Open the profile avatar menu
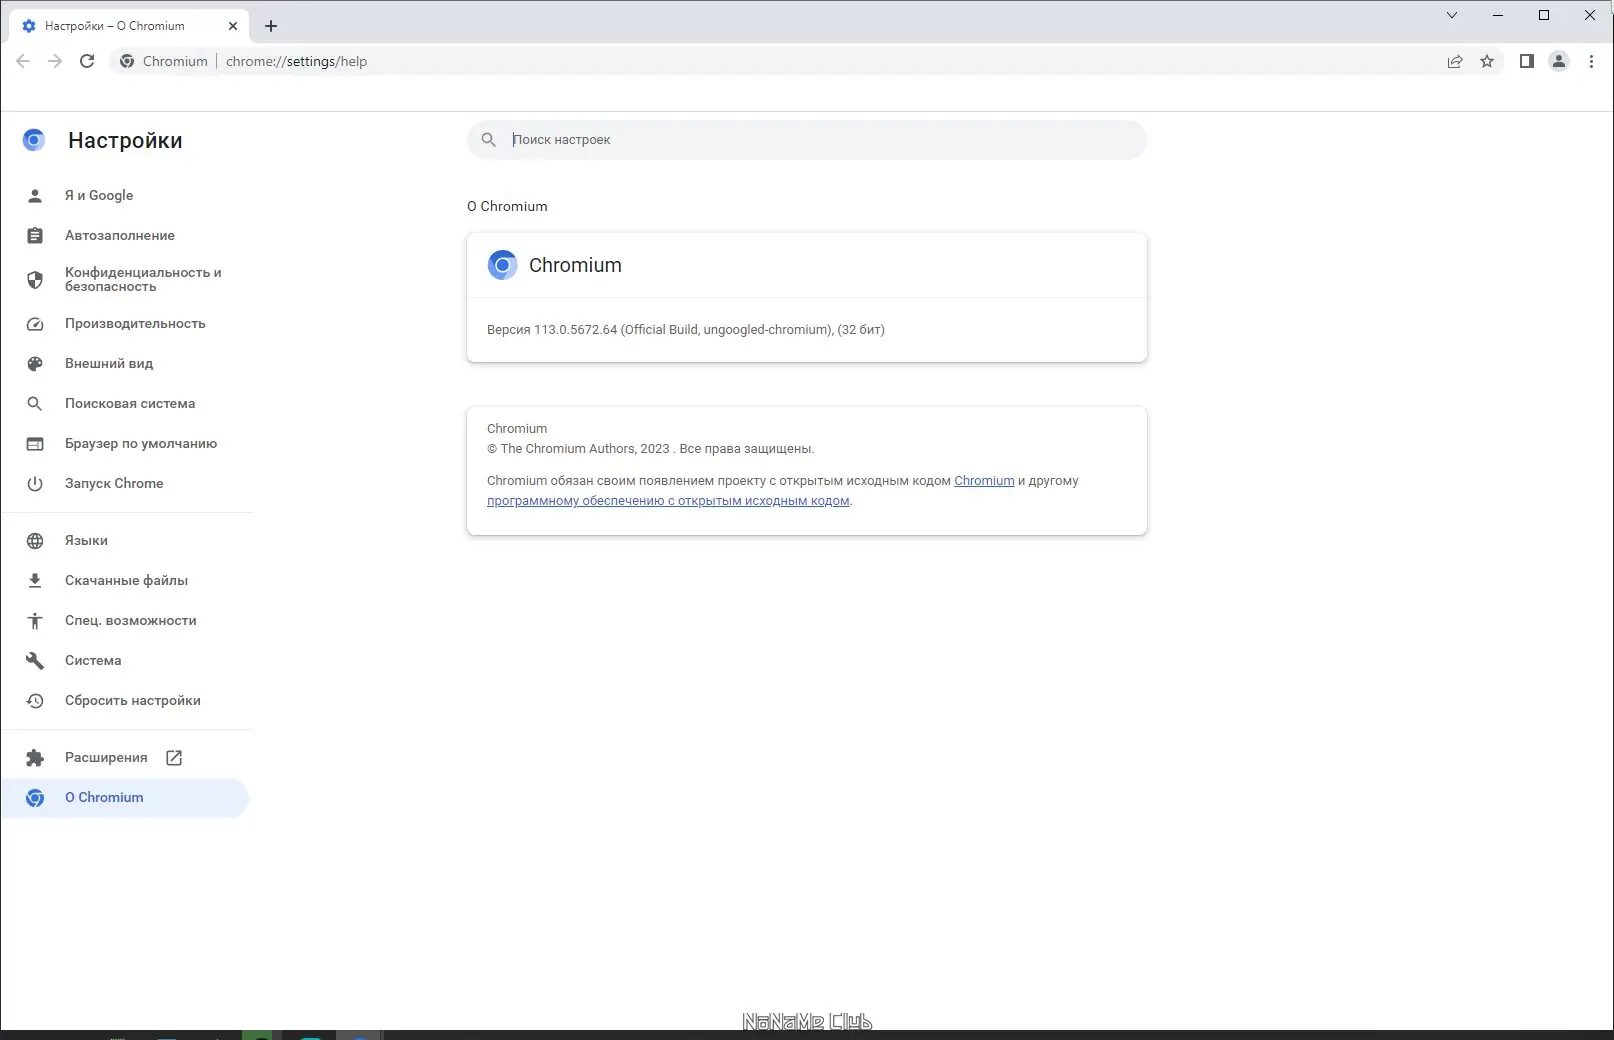The image size is (1614, 1040). [1559, 61]
